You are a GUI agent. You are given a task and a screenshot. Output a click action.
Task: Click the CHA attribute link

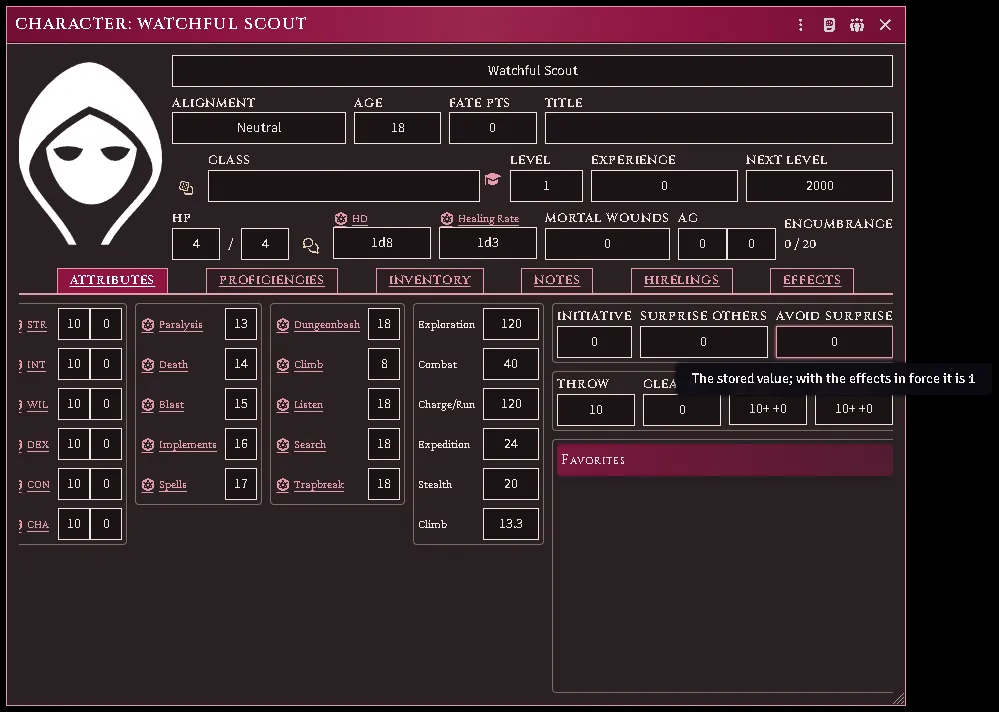pos(38,525)
